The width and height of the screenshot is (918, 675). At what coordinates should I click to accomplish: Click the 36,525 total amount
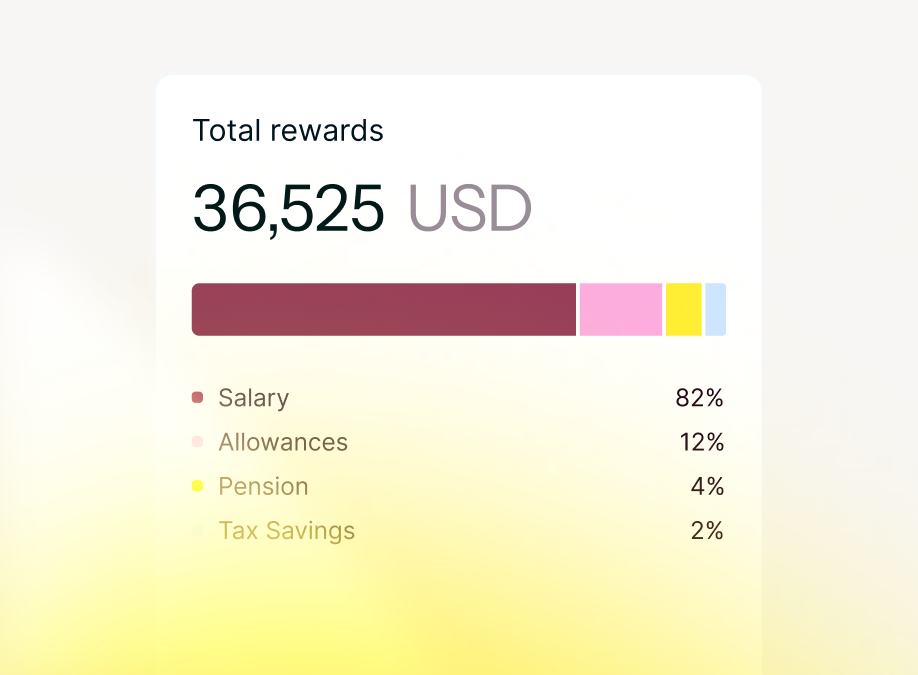coord(289,208)
